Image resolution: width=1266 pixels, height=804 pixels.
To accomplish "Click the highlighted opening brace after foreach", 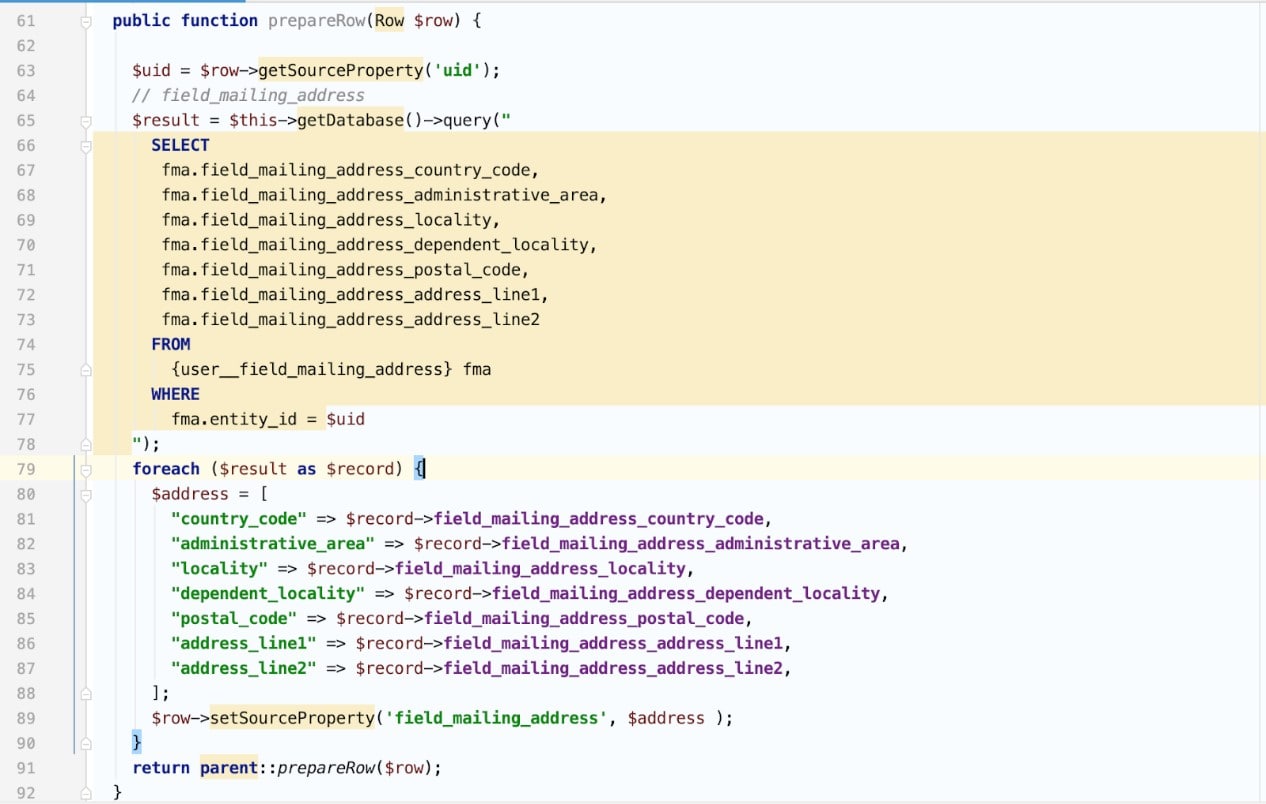I will point(421,469).
